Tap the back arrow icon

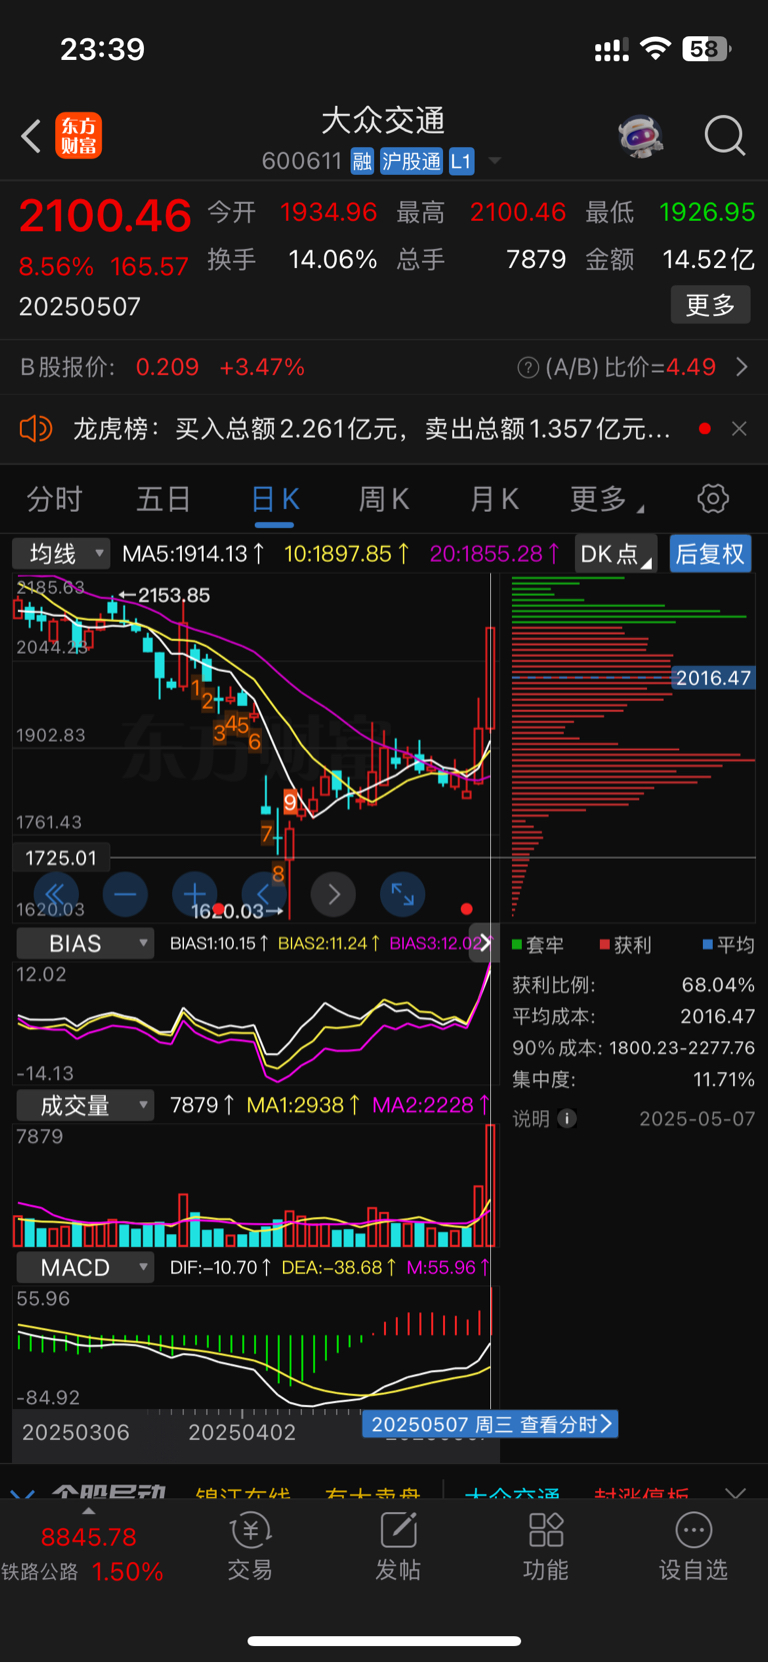tap(31, 136)
